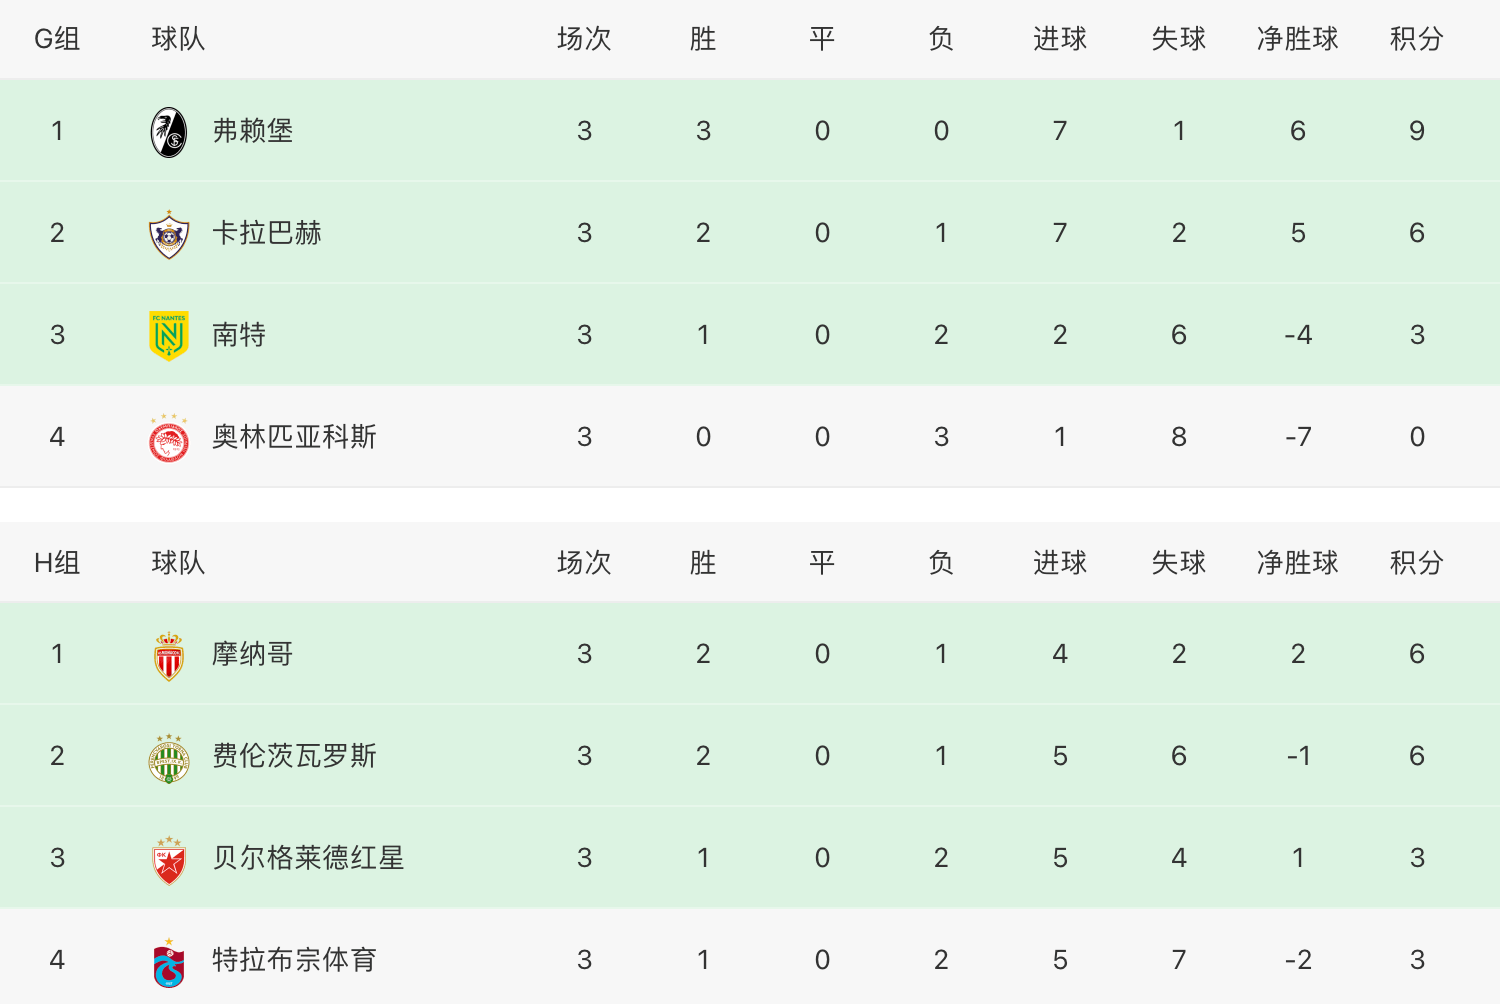Click 积分 column header in G组 table

[x=1417, y=39]
